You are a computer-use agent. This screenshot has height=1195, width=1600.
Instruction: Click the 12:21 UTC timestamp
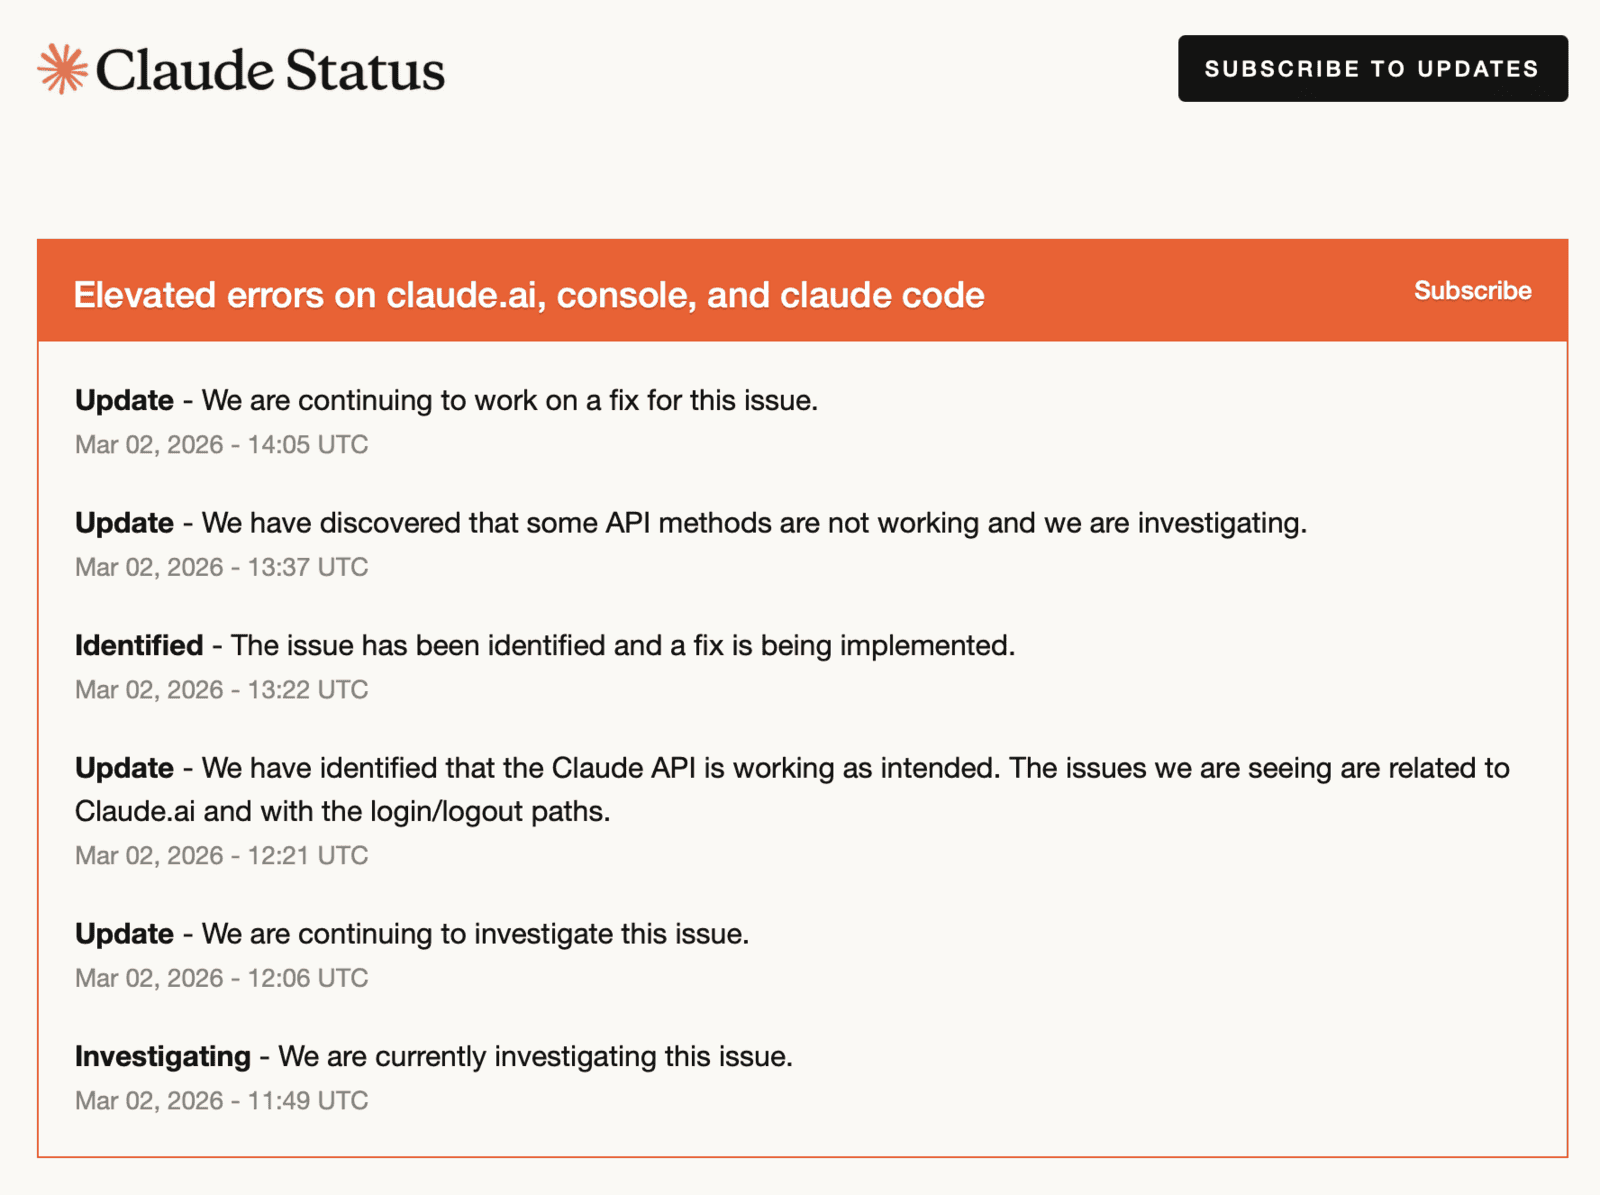point(221,856)
